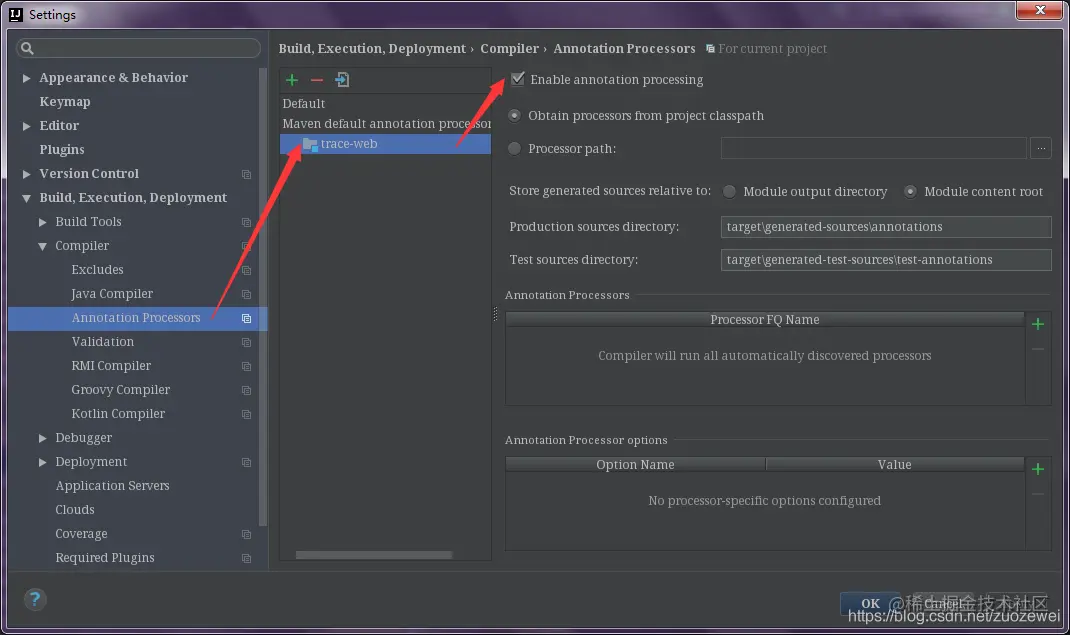
Task: Open Application Servers settings
Action: tap(113, 486)
